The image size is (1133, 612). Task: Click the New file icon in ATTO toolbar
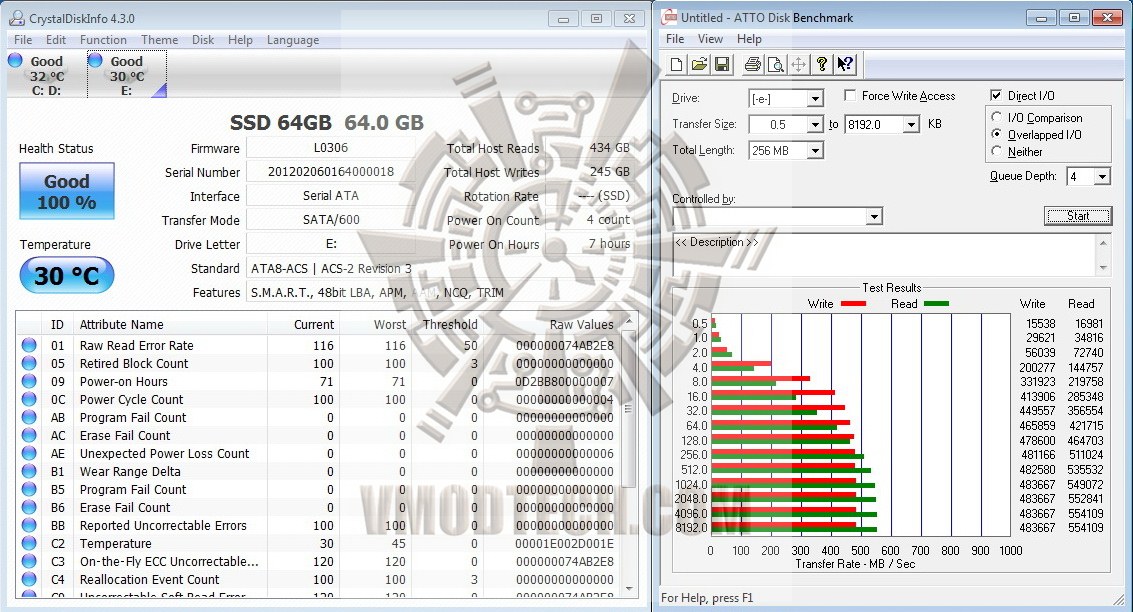tap(676, 64)
